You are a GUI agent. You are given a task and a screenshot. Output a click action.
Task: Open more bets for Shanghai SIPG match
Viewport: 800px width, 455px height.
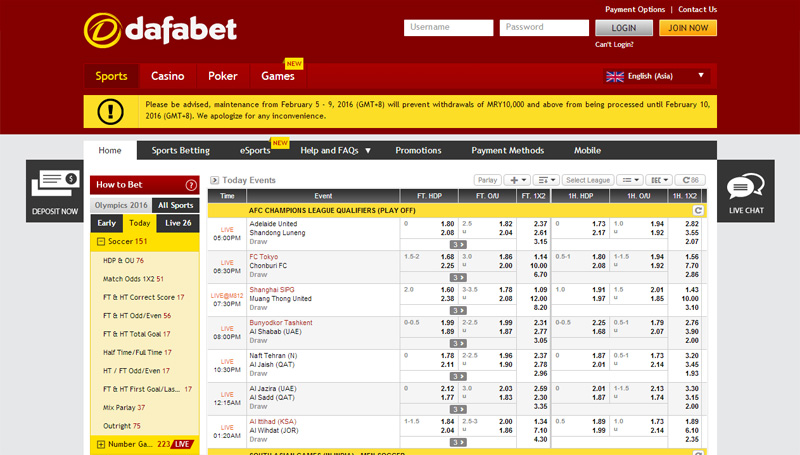click(x=458, y=311)
